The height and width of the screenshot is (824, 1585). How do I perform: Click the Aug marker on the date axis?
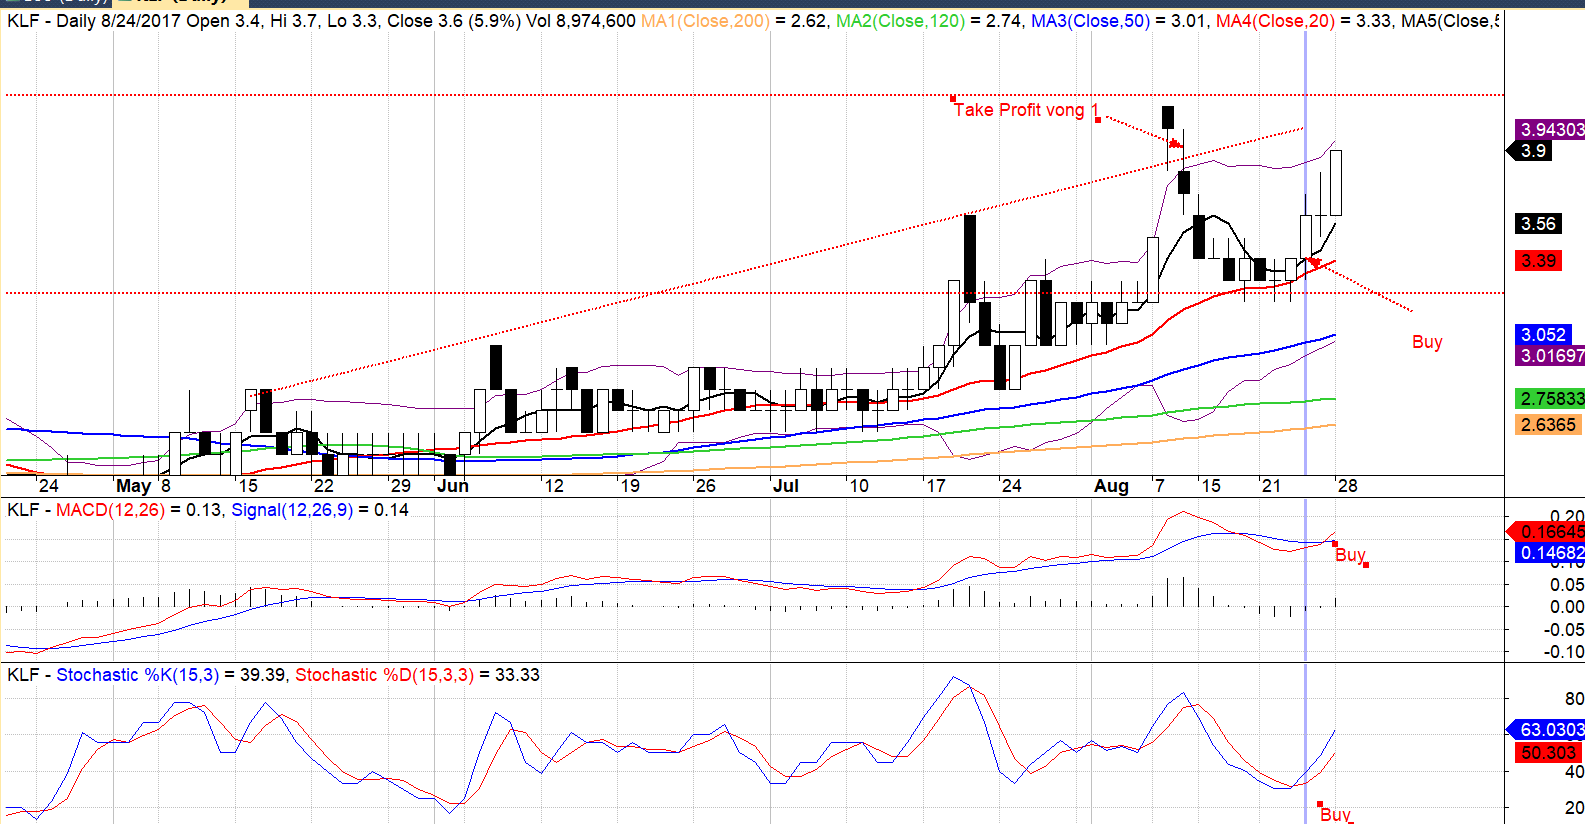tap(1111, 486)
